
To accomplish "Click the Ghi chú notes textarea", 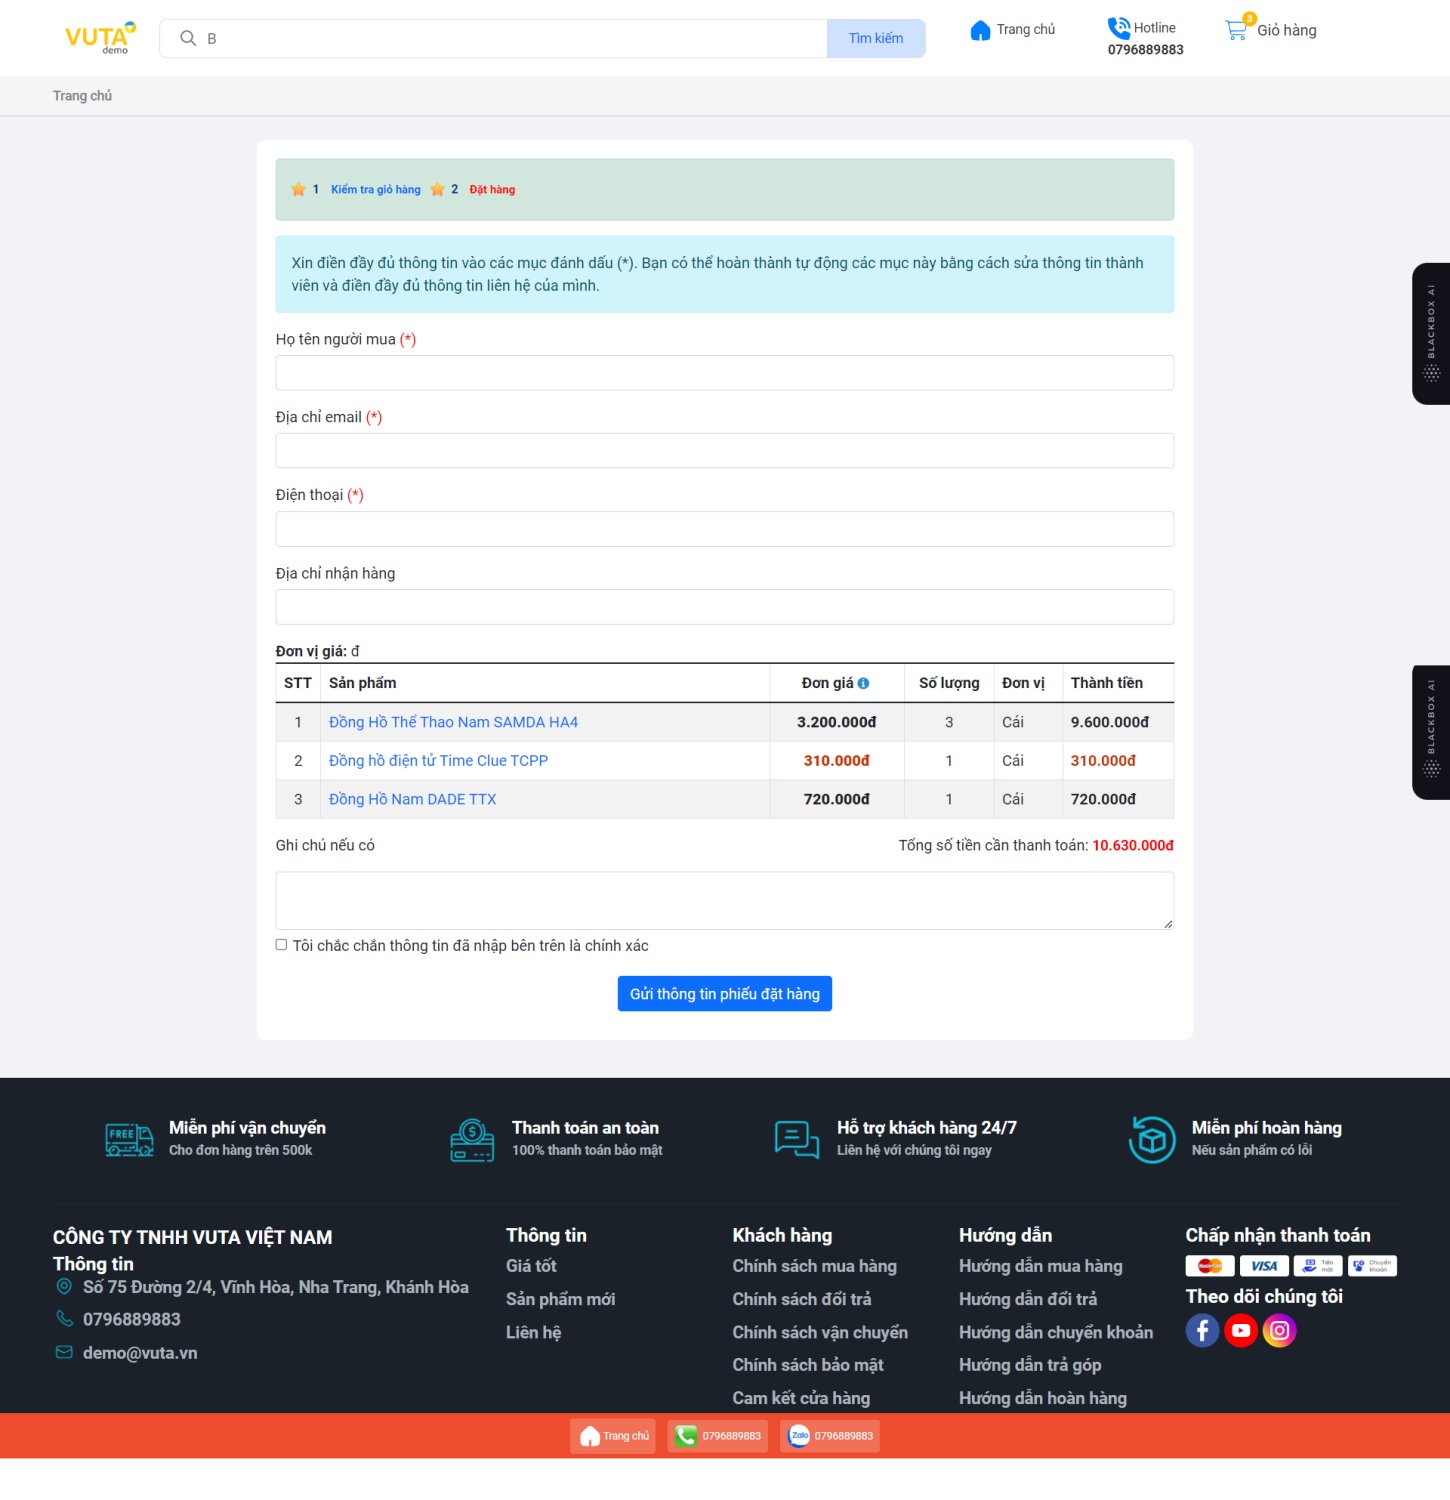I will point(725,901).
